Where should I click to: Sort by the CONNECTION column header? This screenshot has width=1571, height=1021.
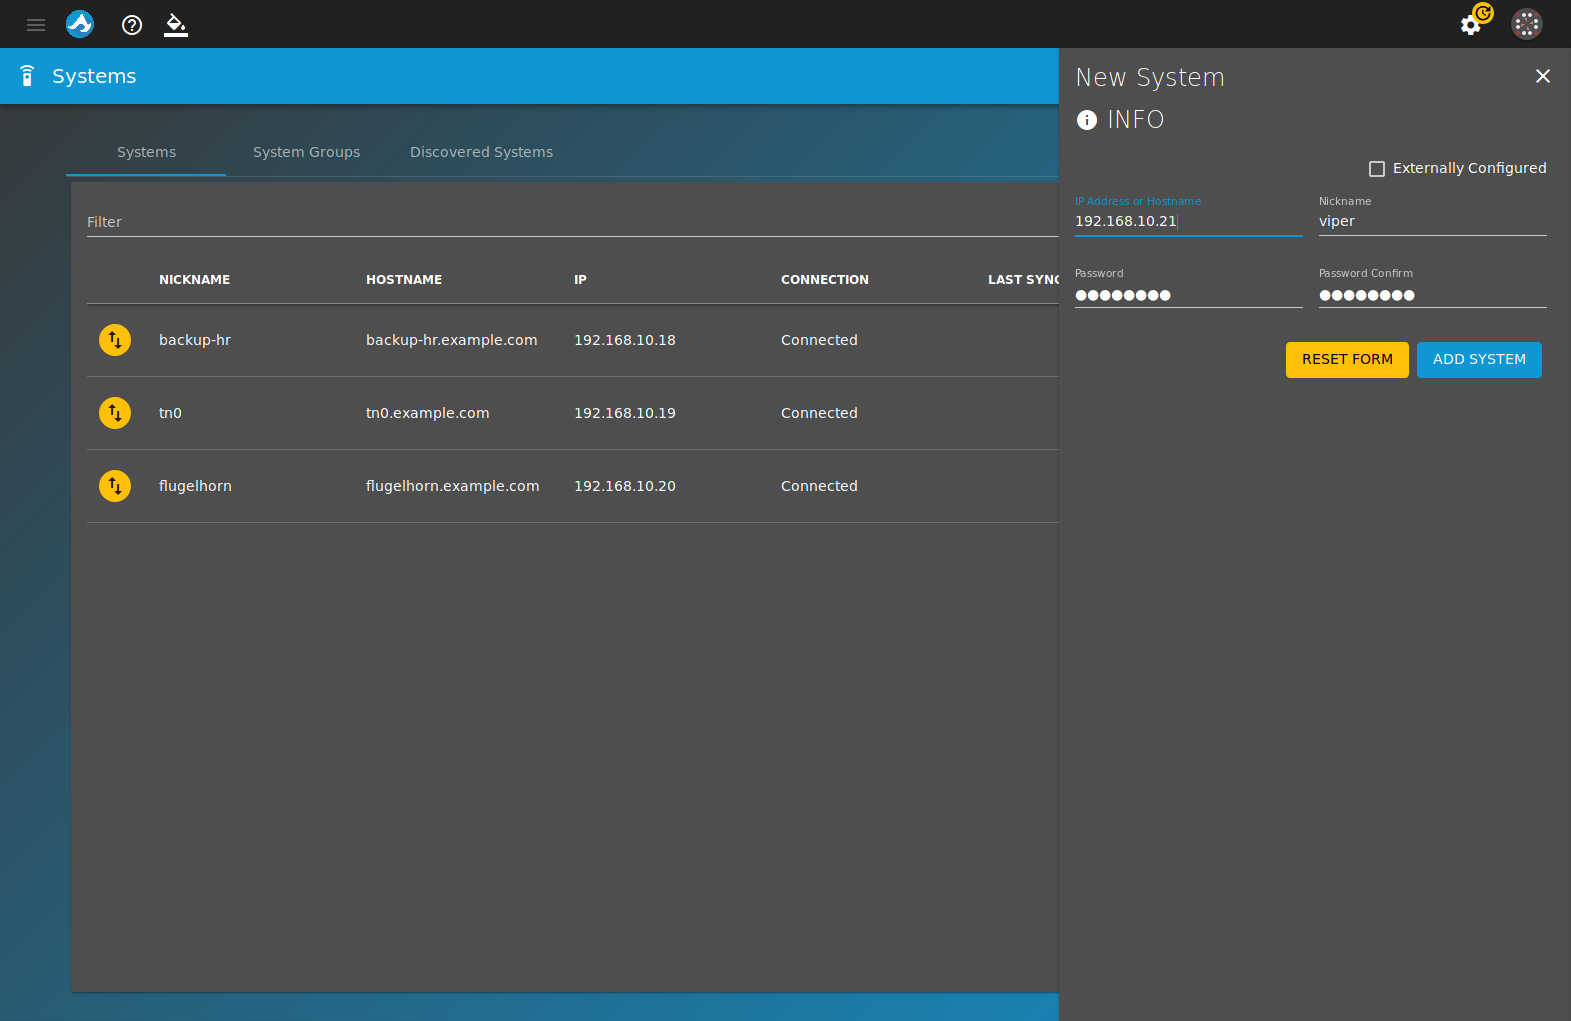[x=825, y=280]
